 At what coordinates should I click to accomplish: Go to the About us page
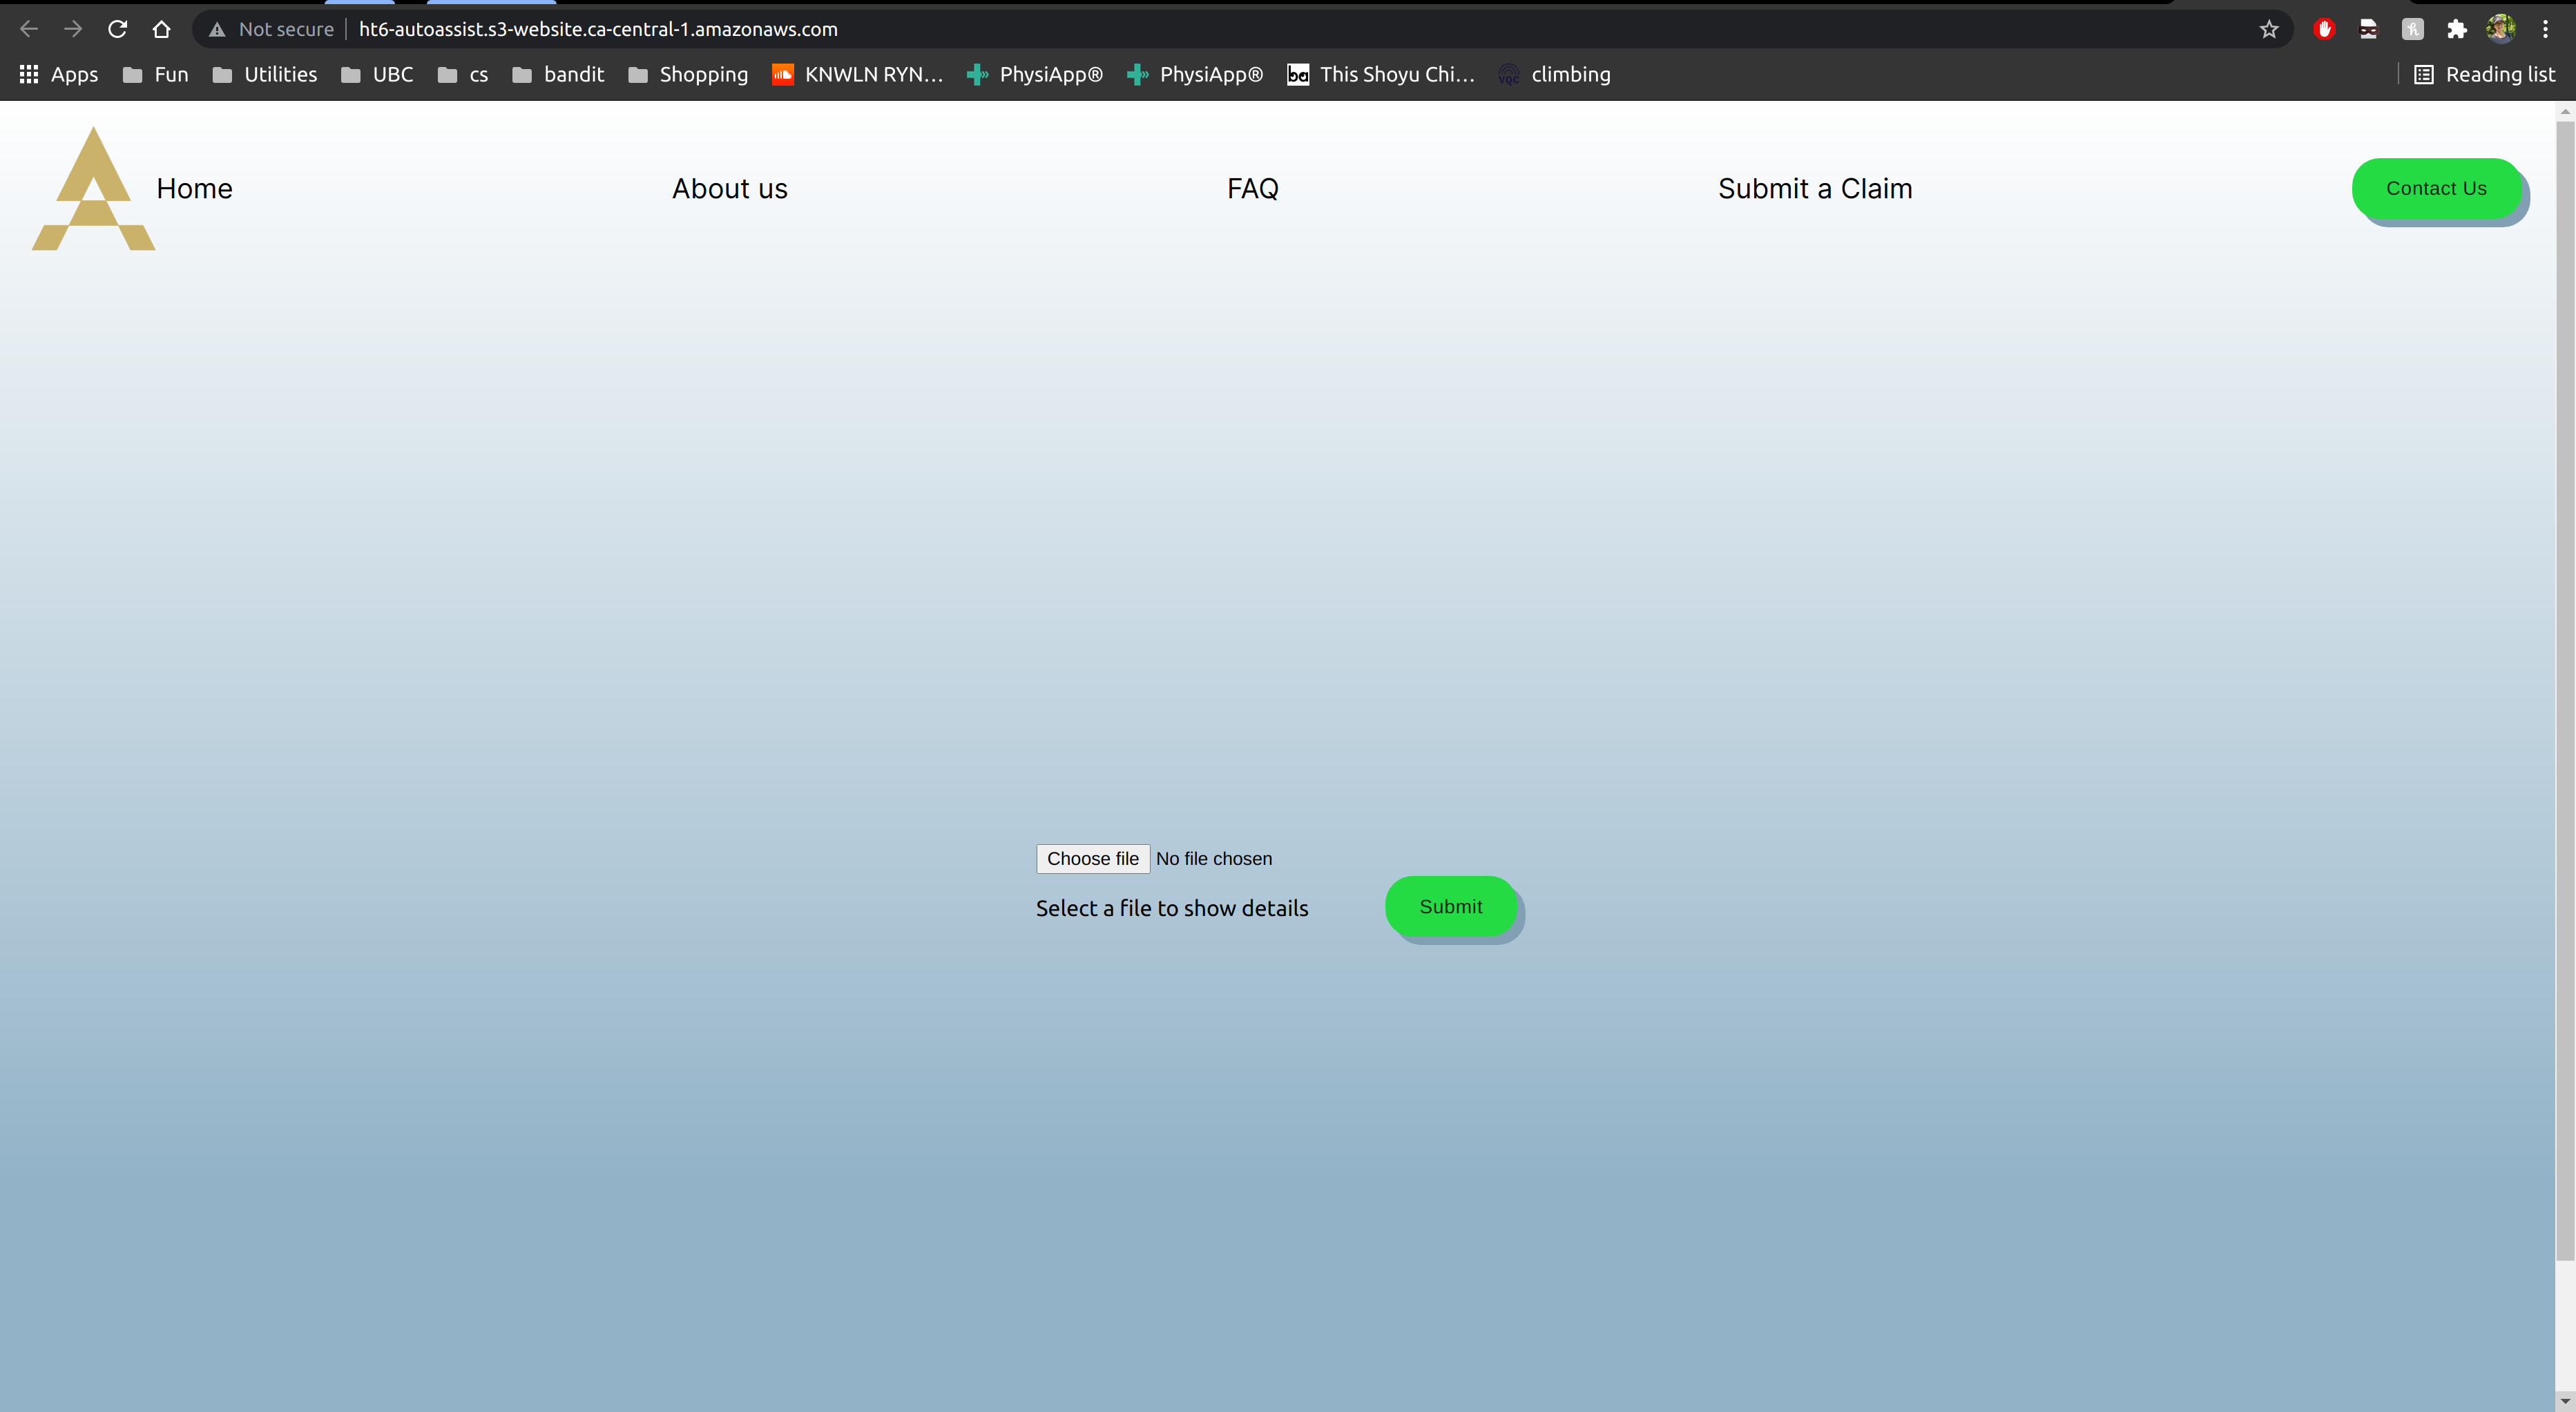(x=729, y=188)
